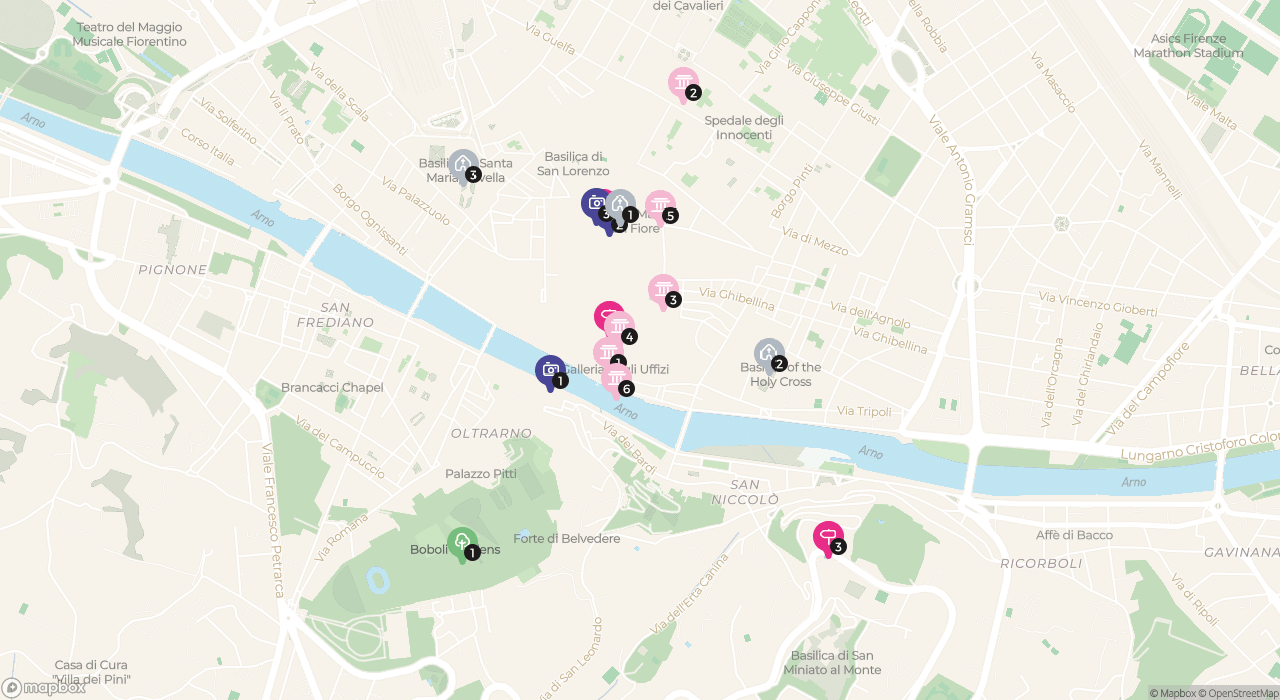This screenshot has width=1280, height=700.
Task: Click the Forte di Belvedere map label
Action: [x=567, y=539]
